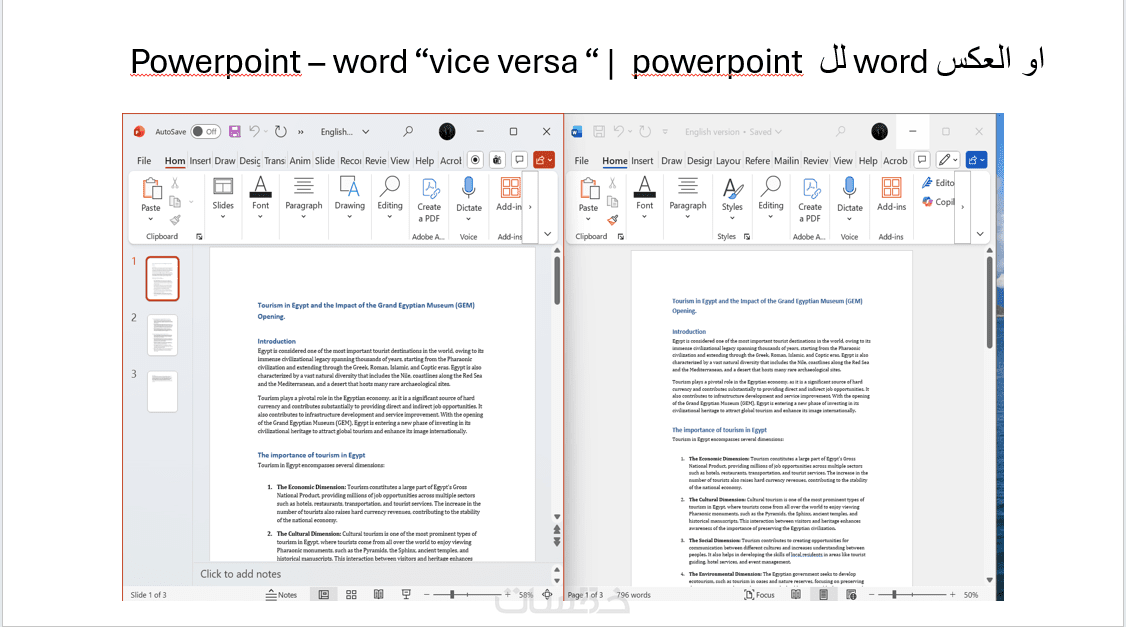This screenshot has height=627, width=1126.
Task: Select slide 3 thumbnail
Action: 162,391
